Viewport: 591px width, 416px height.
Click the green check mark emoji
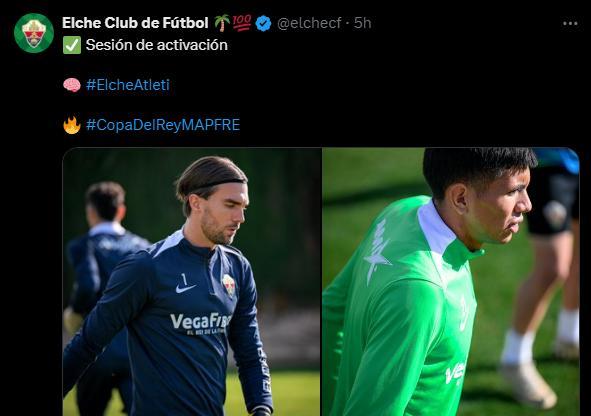coord(72,45)
